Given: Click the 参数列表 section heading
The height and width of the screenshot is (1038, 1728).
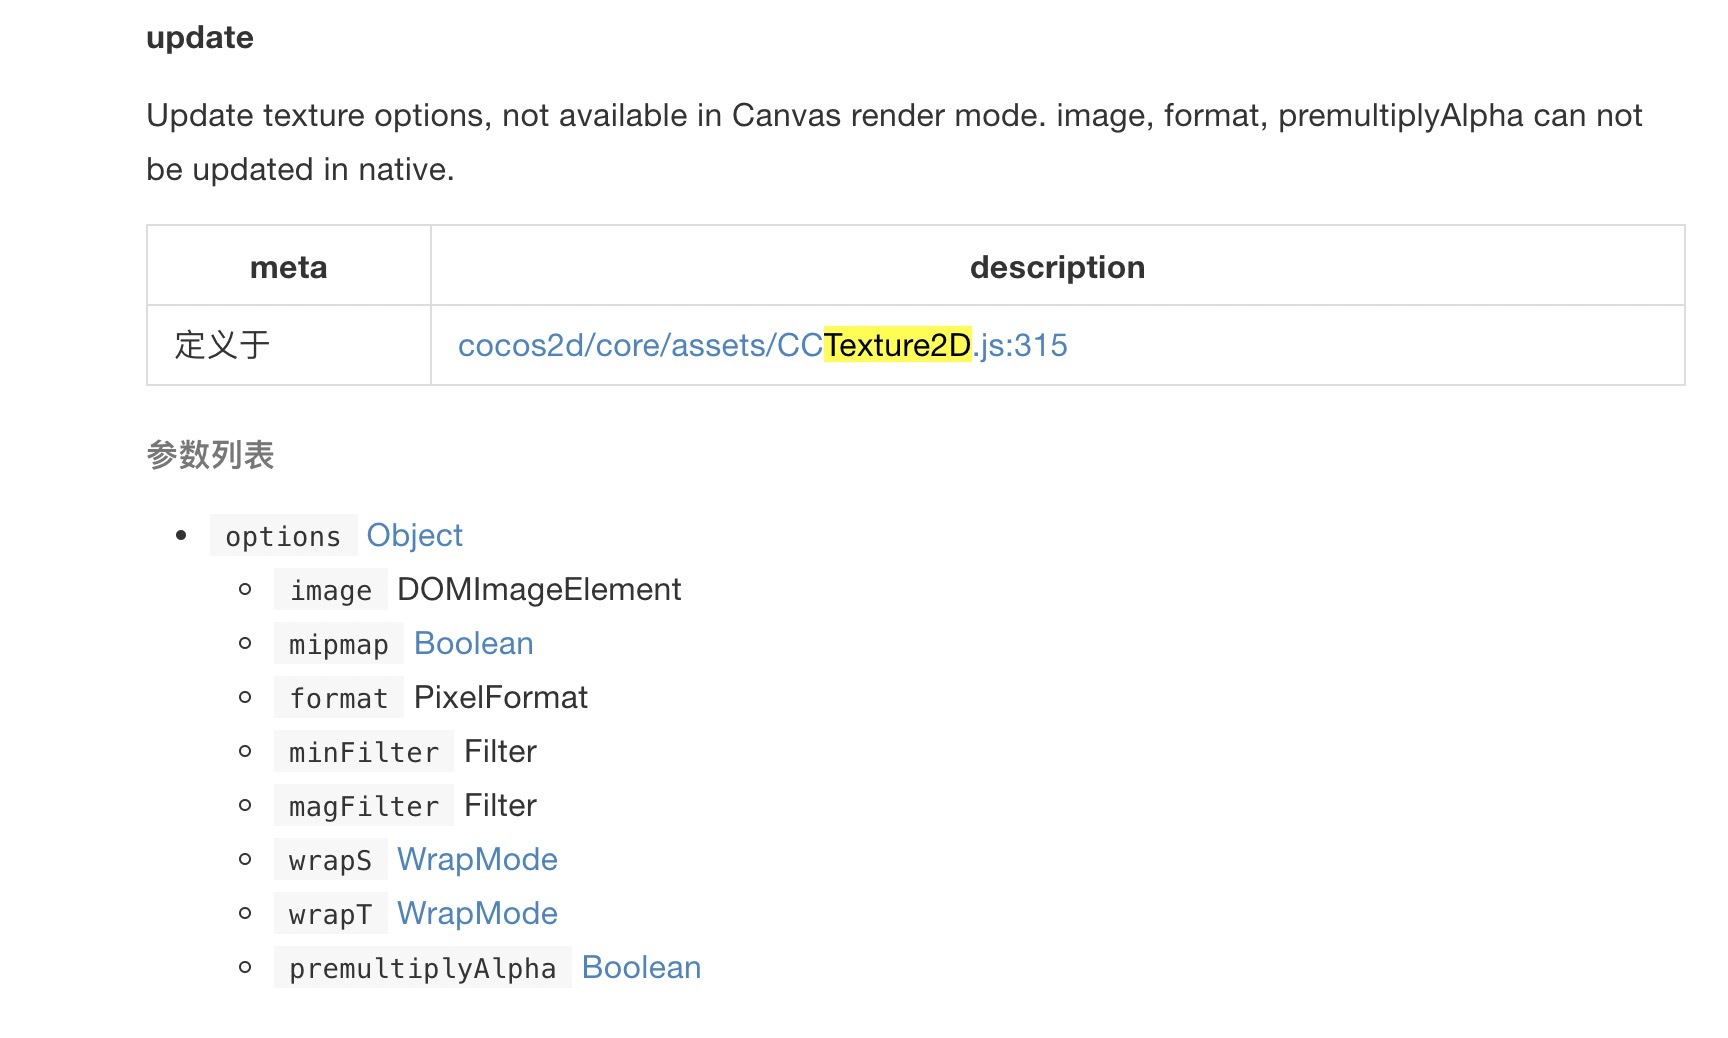Looking at the screenshot, I should coord(210,455).
